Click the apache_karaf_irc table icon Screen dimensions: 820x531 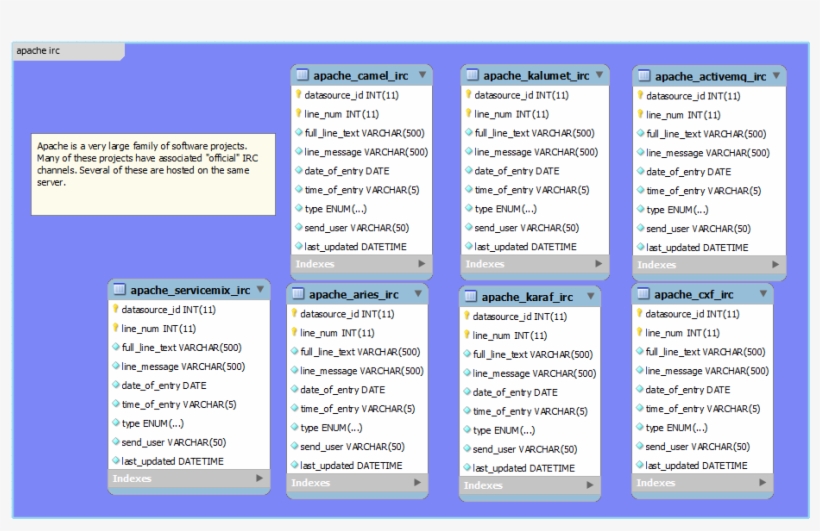pyautogui.click(x=471, y=296)
